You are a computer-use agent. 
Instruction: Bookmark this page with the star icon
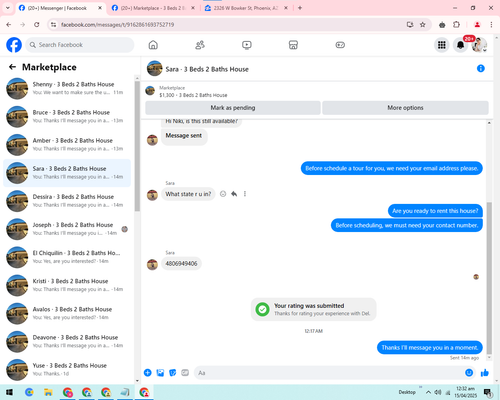click(423, 25)
